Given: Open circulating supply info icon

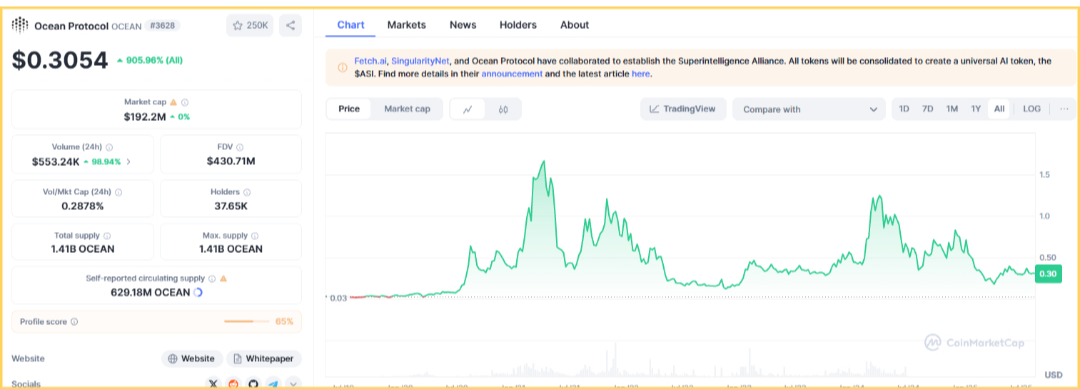Looking at the screenshot, I should click(212, 279).
